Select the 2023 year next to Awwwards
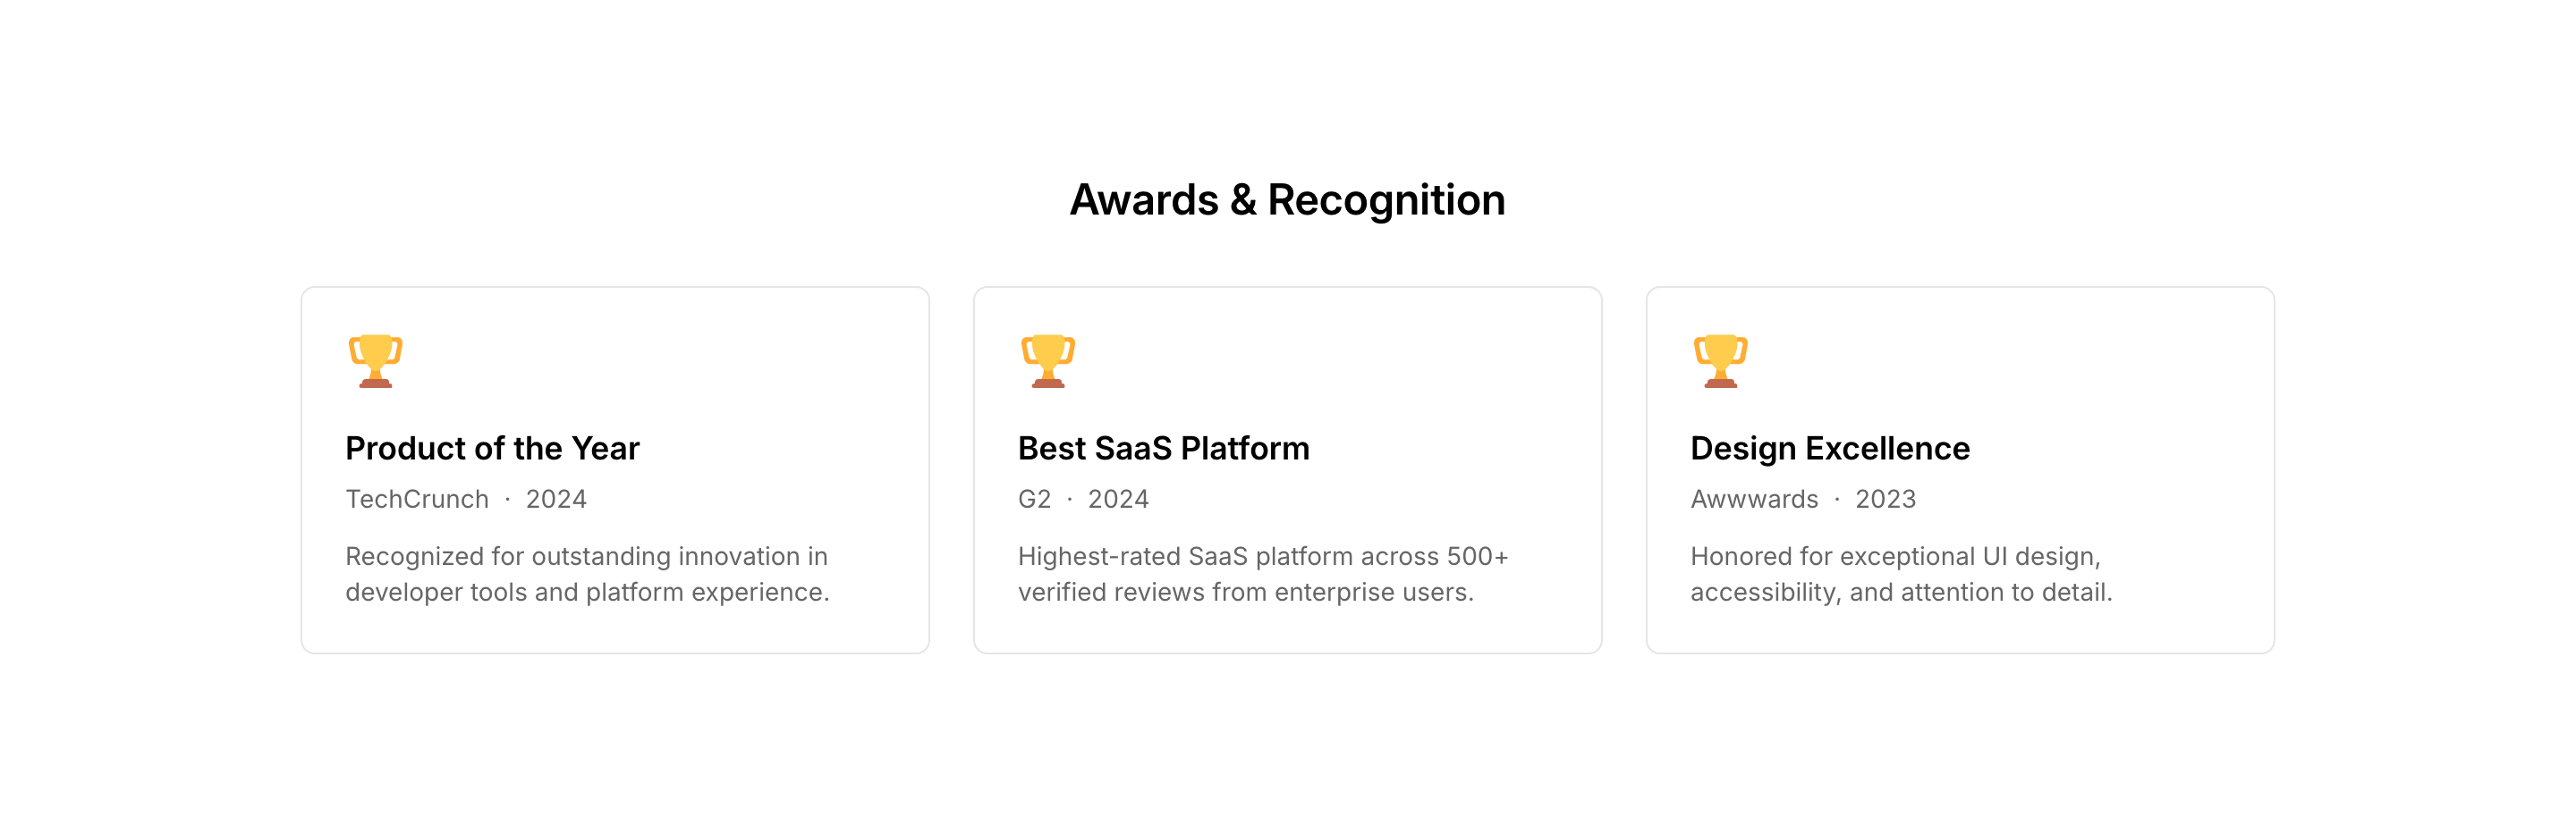This screenshot has width=2576, height=826. click(x=1885, y=499)
